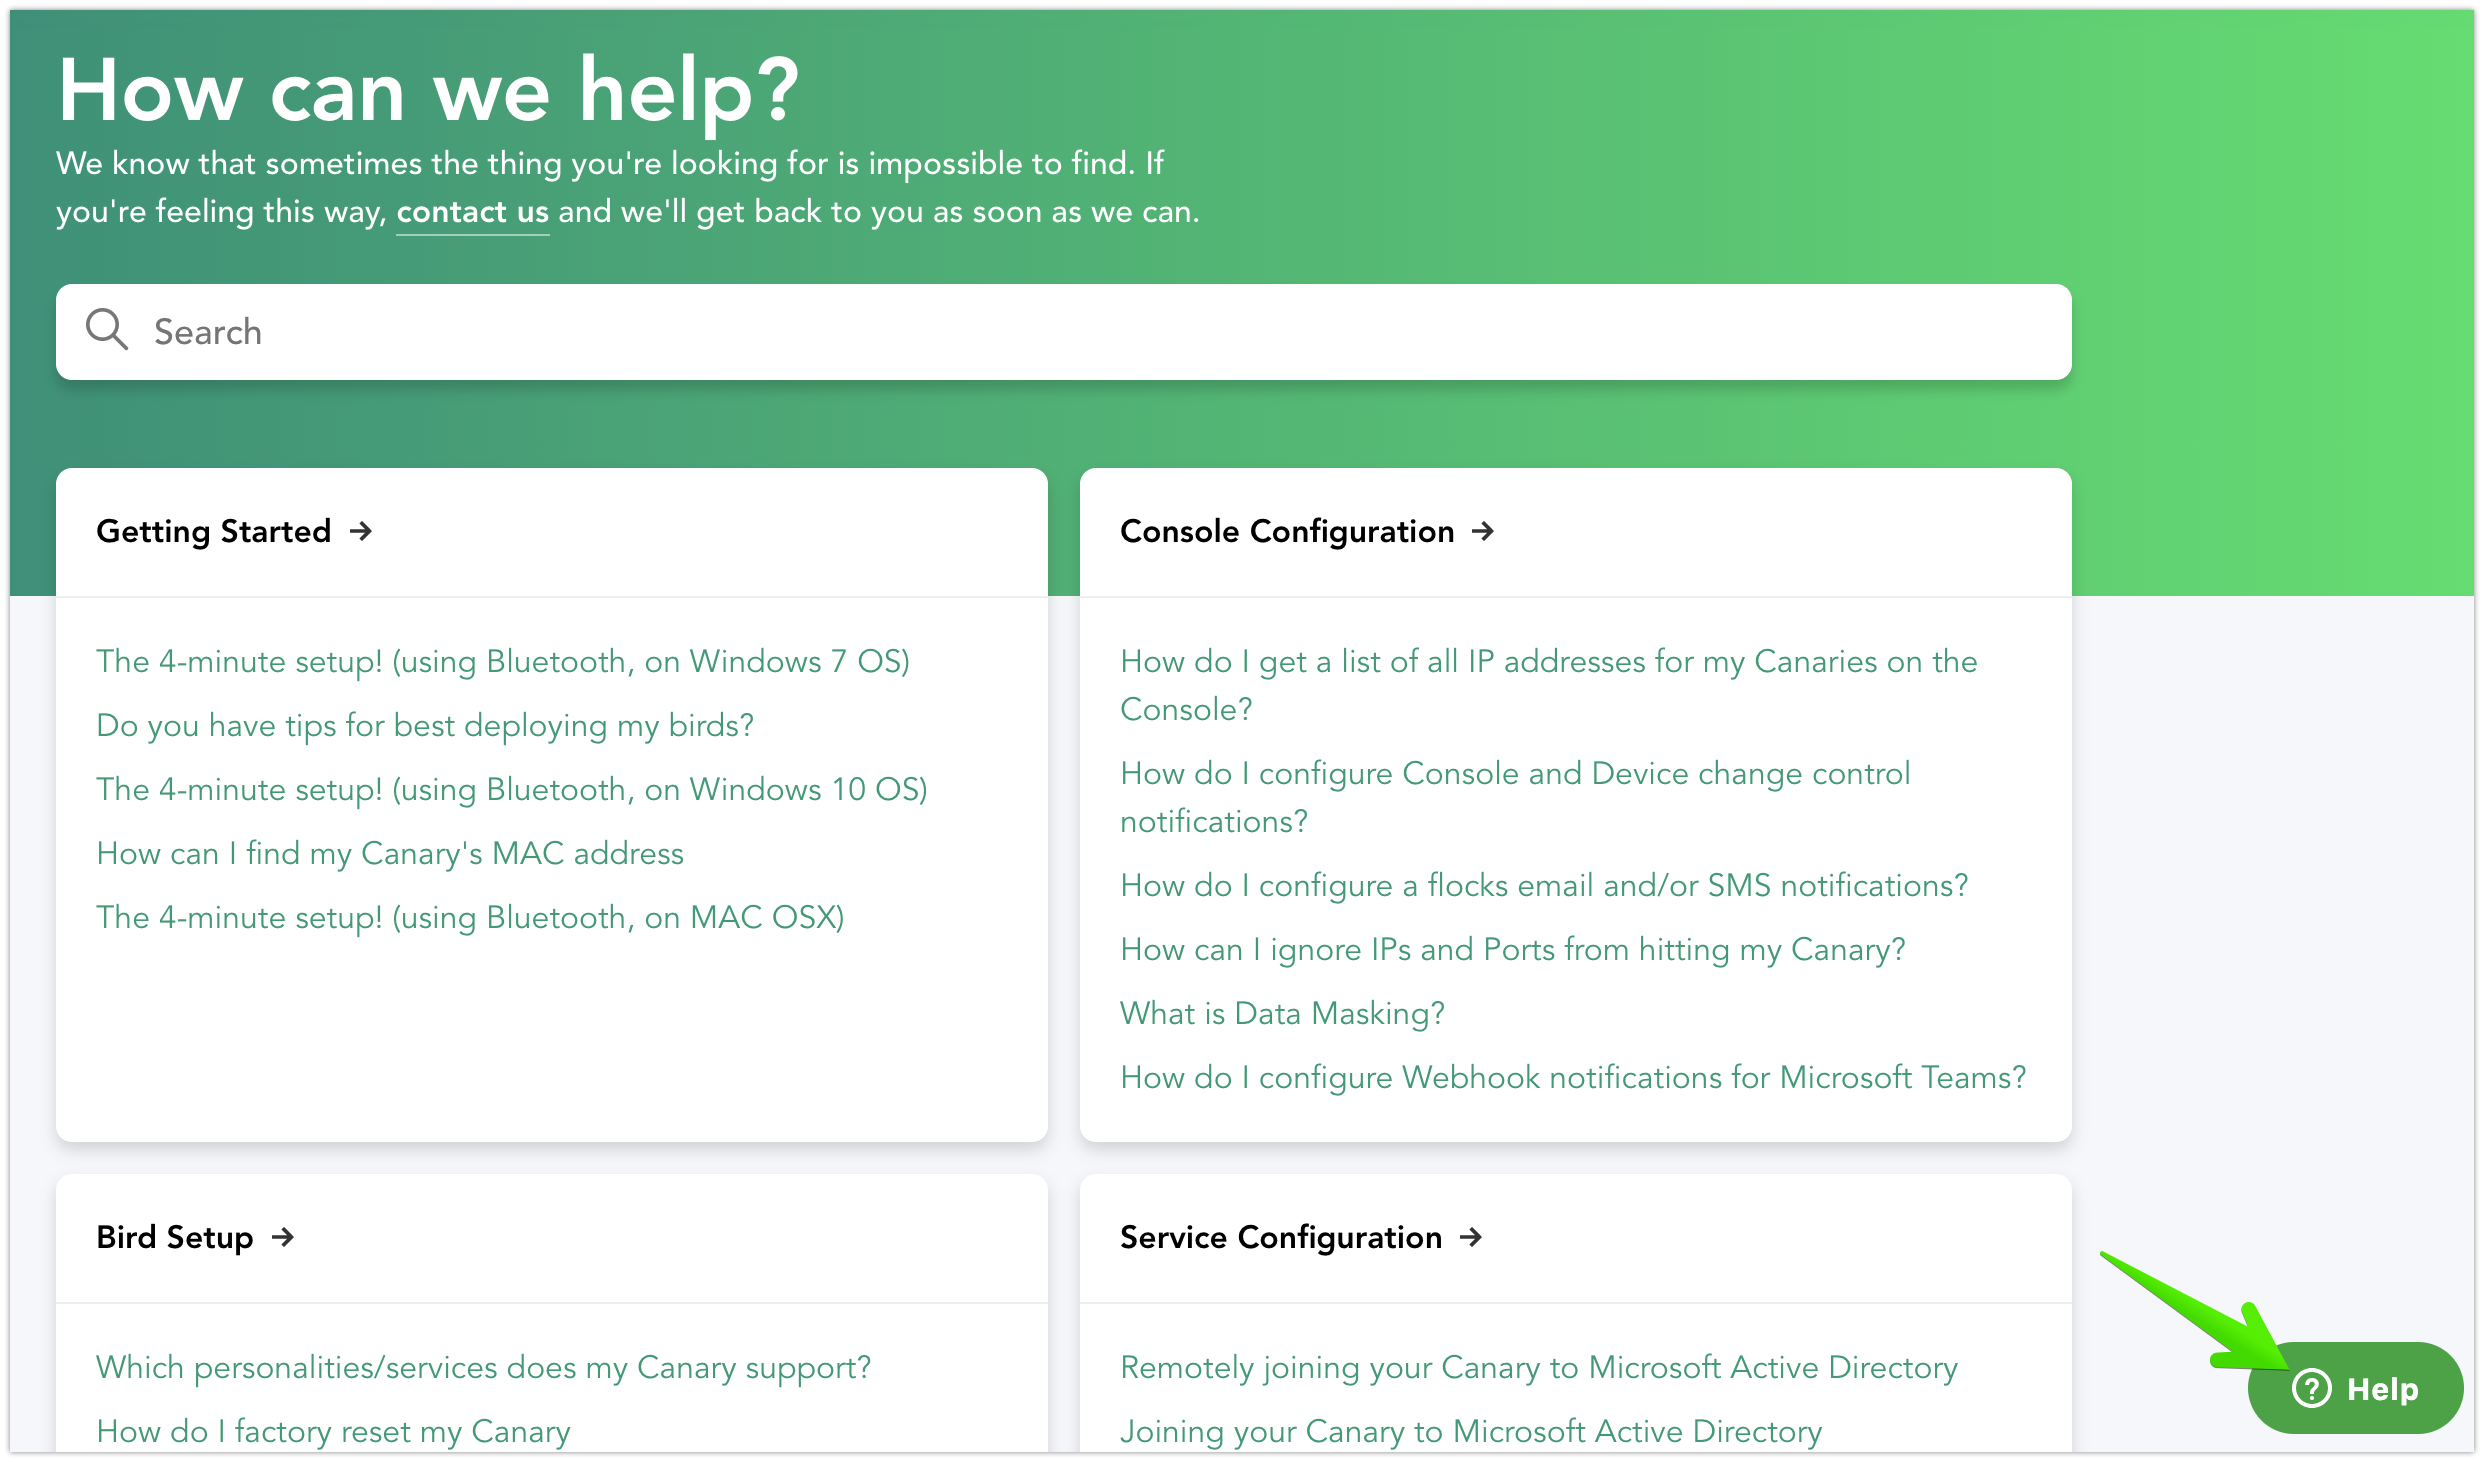The height and width of the screenshot is (1462, 2484).
Task: Open the ignore IPs and Ports article
Action: (x=1513, y=949)
